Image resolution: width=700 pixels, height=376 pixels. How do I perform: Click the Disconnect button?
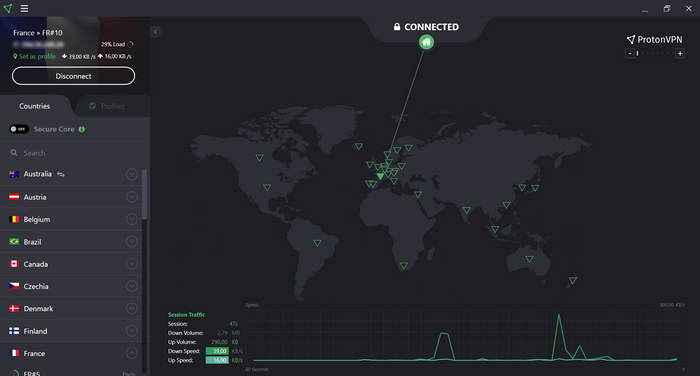click(73, 76)
